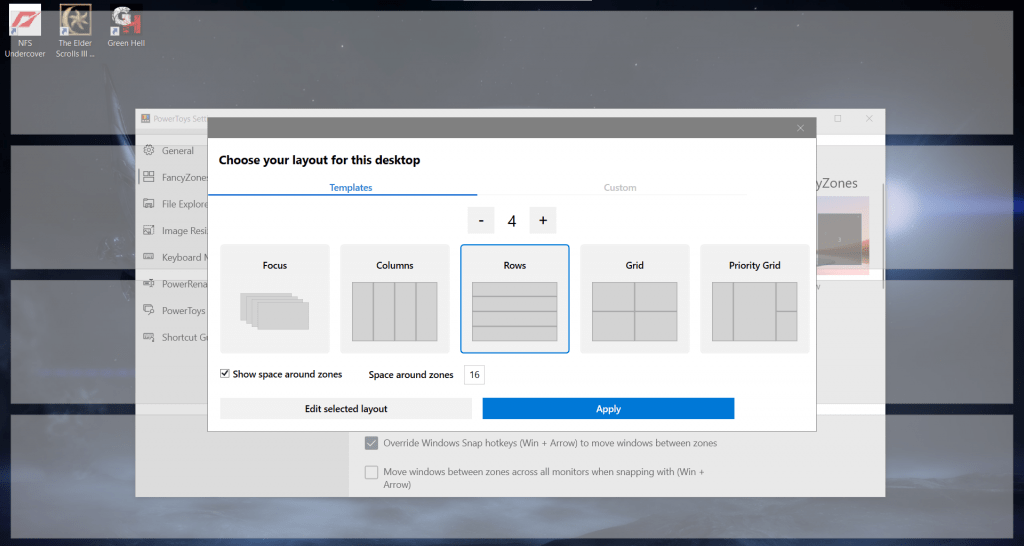
Task: Click the Space around zones value field
Action: tap(475, 375)
